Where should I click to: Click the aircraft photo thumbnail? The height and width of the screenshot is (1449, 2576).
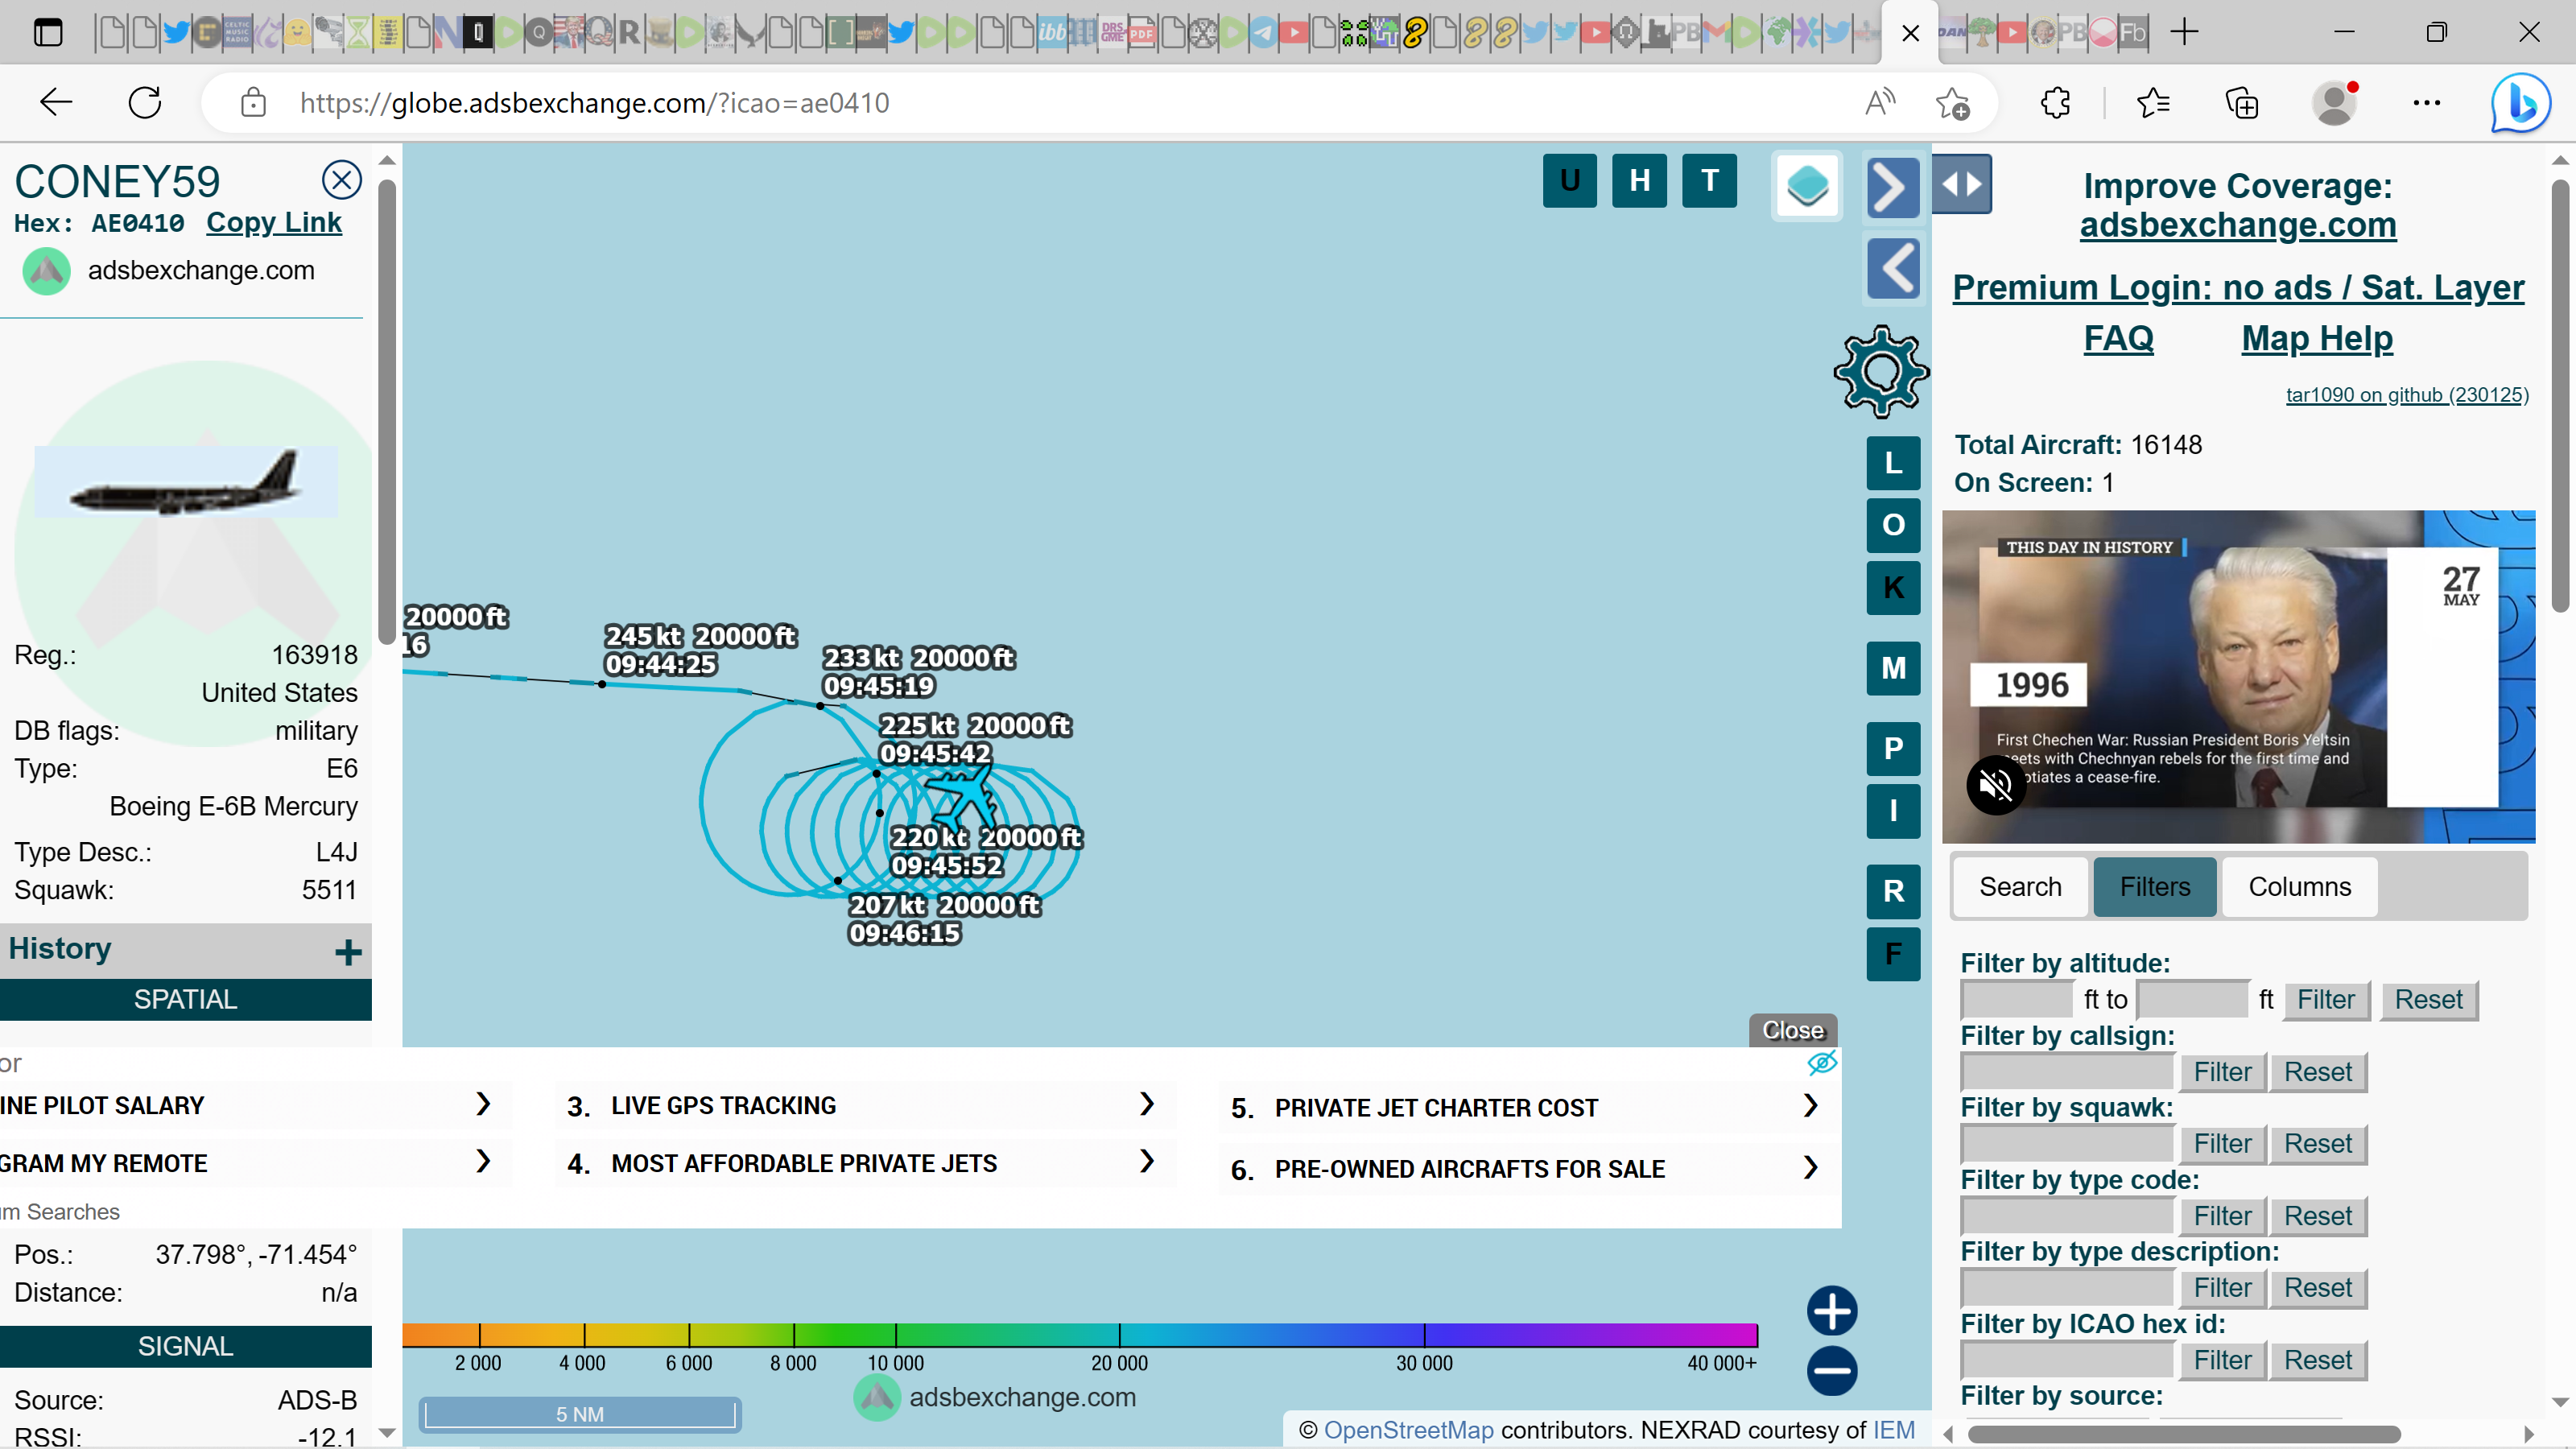click(186, 481)
